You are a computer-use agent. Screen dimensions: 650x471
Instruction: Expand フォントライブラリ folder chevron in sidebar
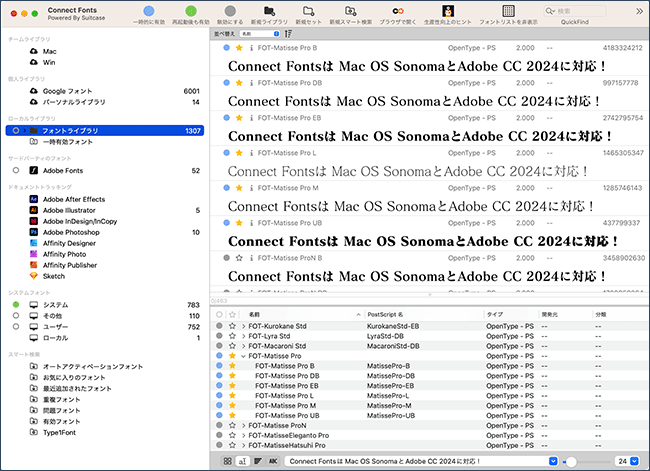click(24, 131)
